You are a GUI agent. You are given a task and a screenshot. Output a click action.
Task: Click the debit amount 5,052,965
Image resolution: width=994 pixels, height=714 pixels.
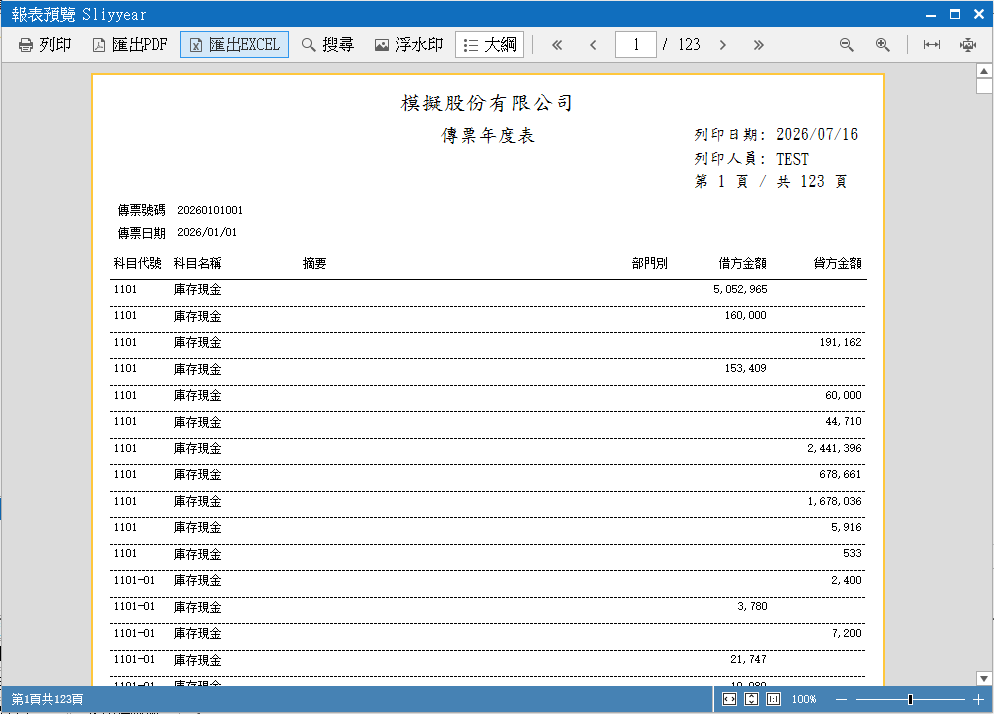coord(740,289)
